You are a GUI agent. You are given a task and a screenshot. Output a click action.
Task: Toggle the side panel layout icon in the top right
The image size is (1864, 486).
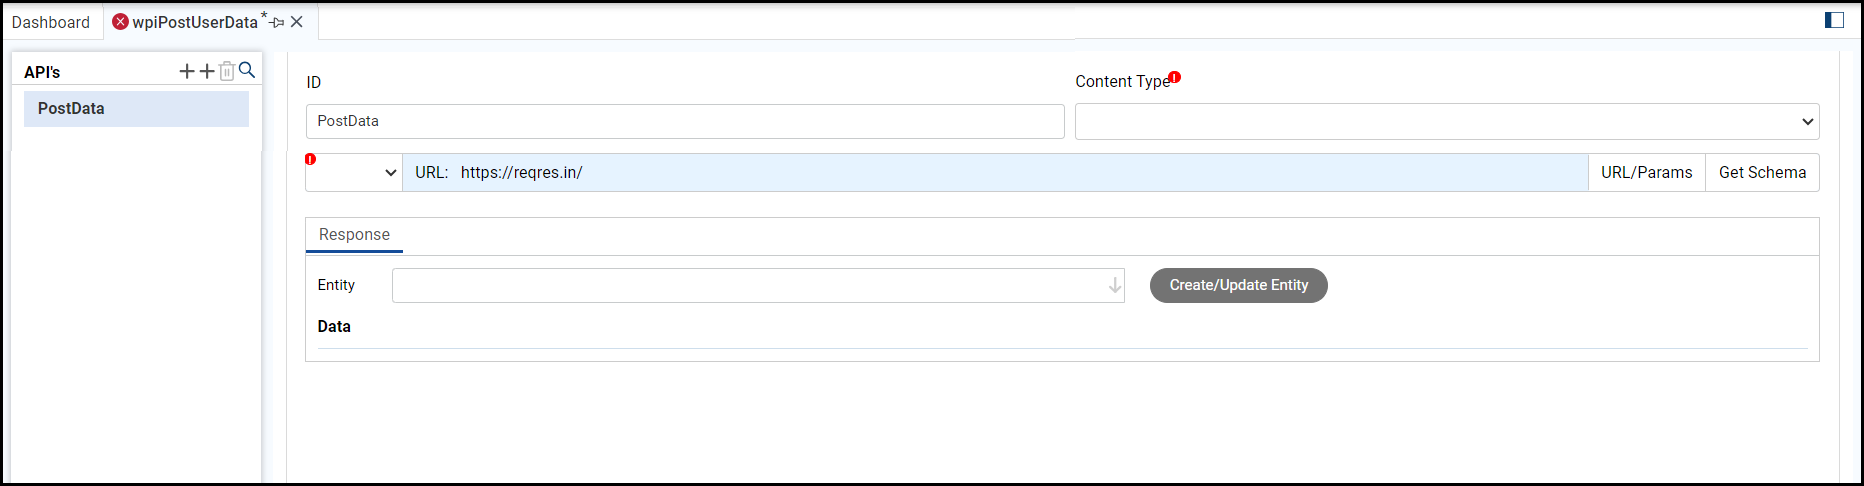coord(1834,20)
